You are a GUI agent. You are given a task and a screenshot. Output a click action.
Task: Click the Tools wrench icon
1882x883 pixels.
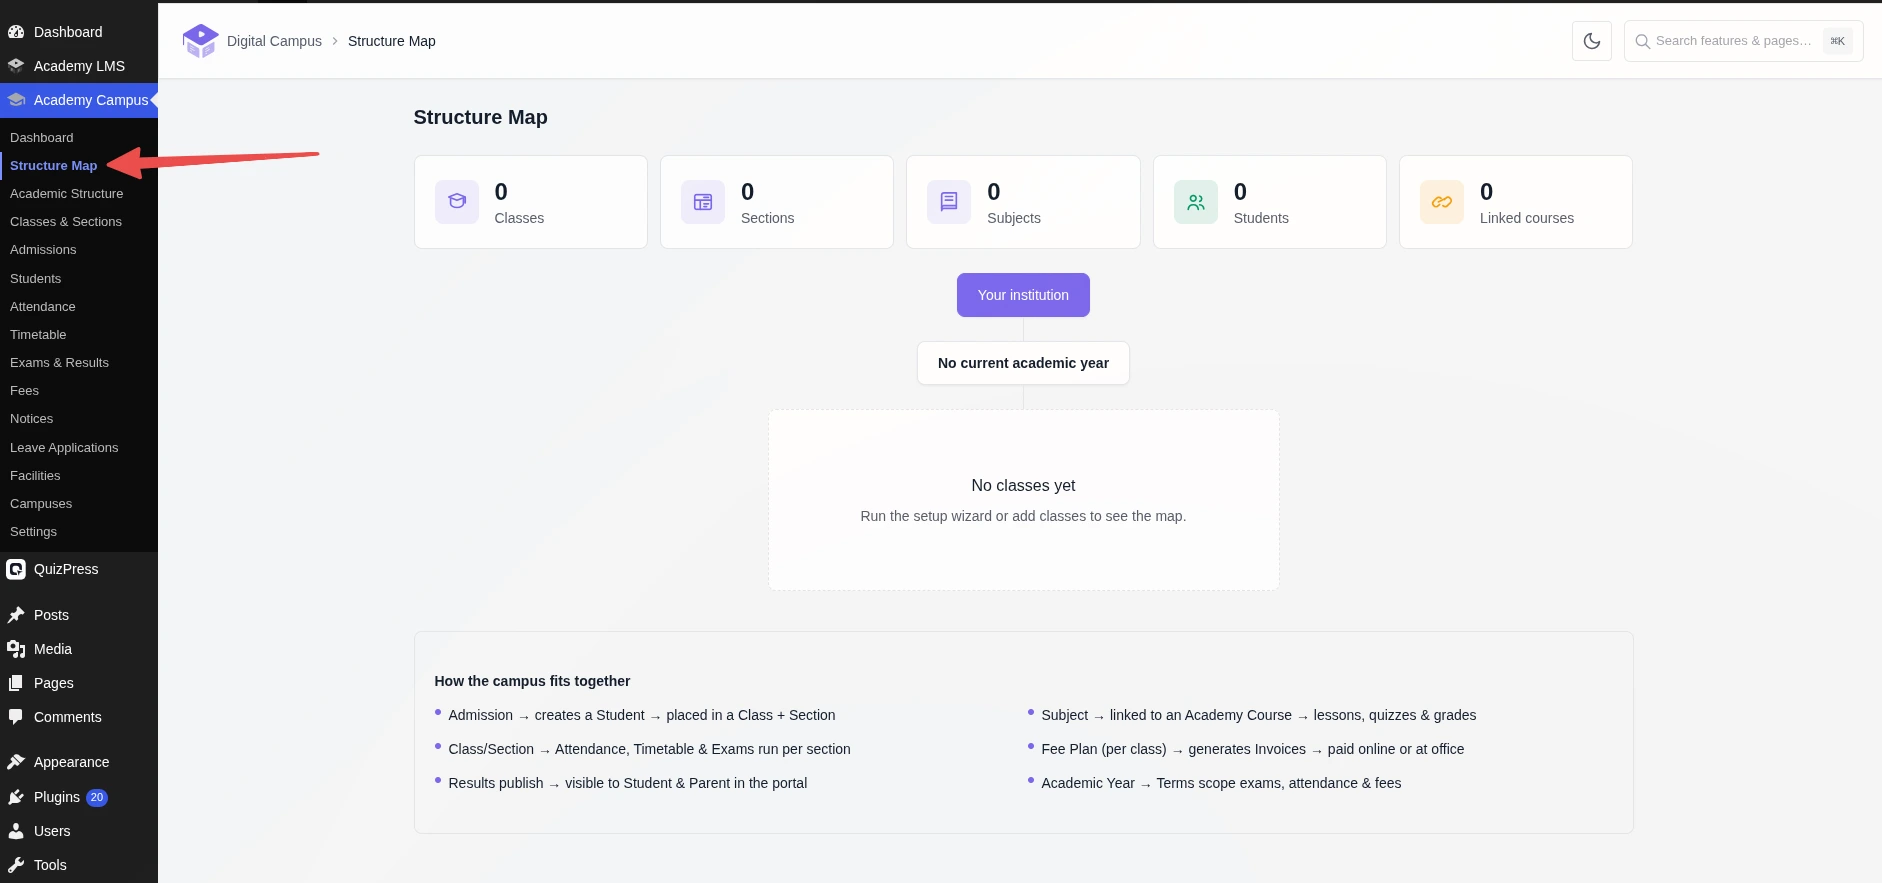point(16,865)
